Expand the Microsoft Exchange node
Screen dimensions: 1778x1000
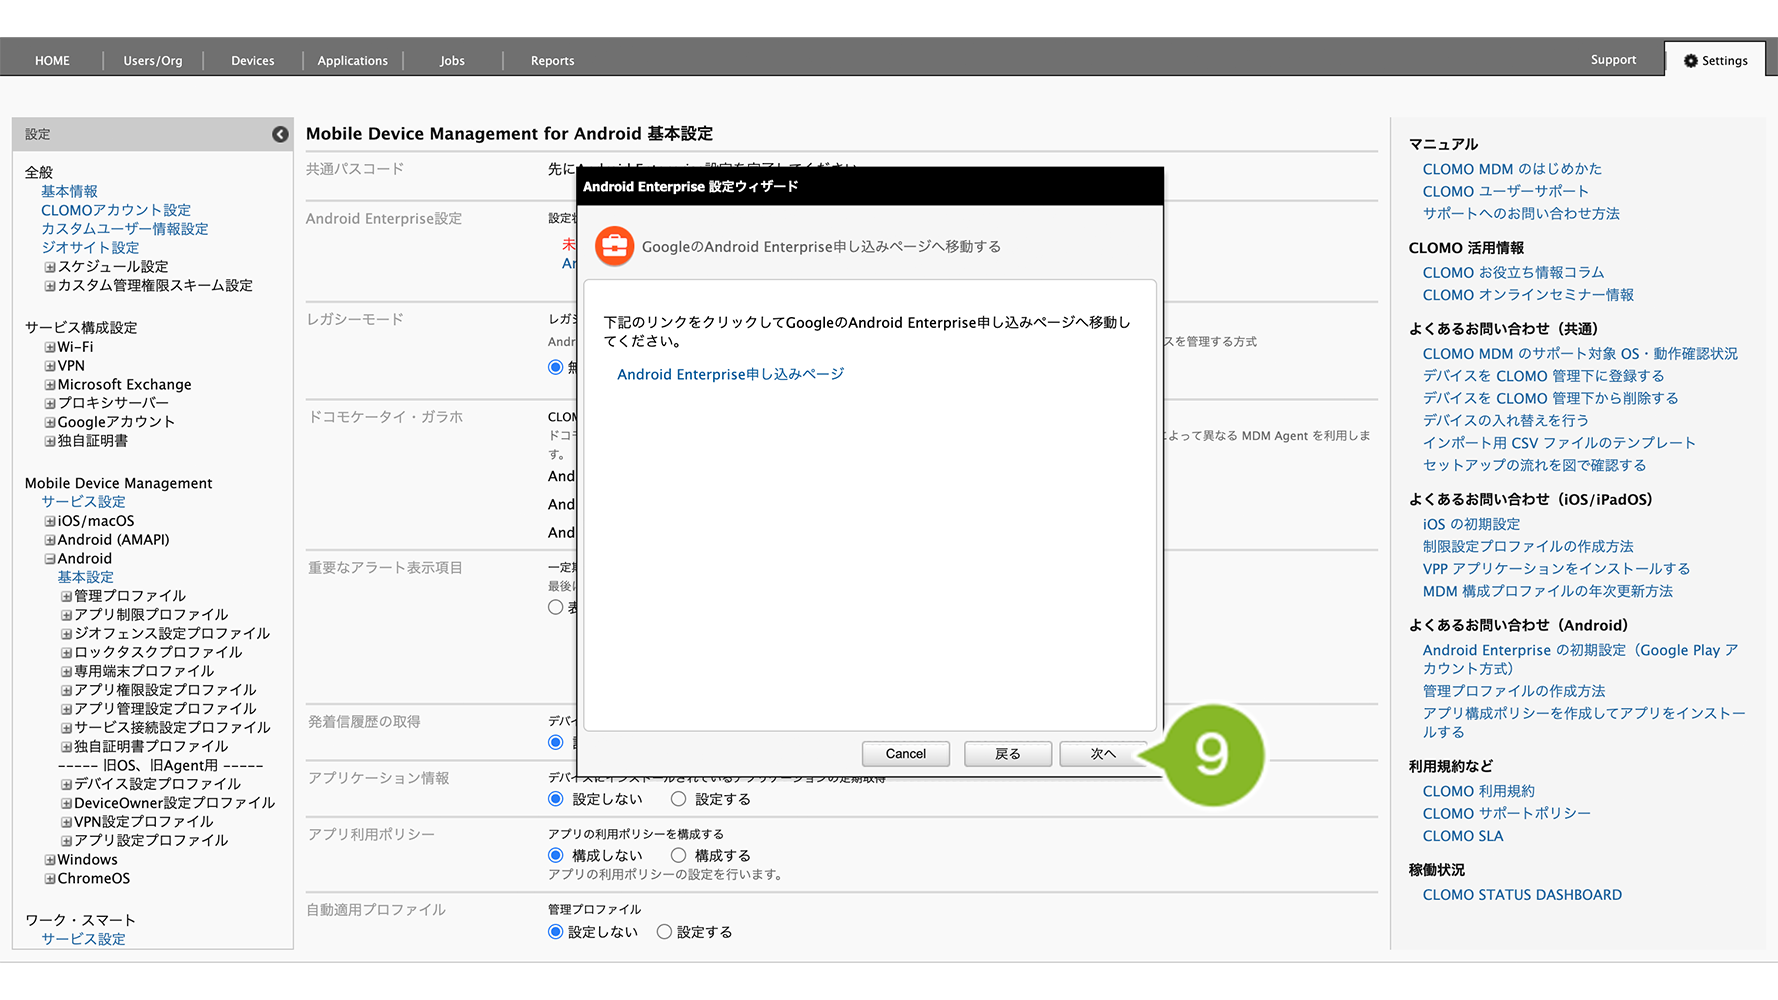tap(50, 385)
